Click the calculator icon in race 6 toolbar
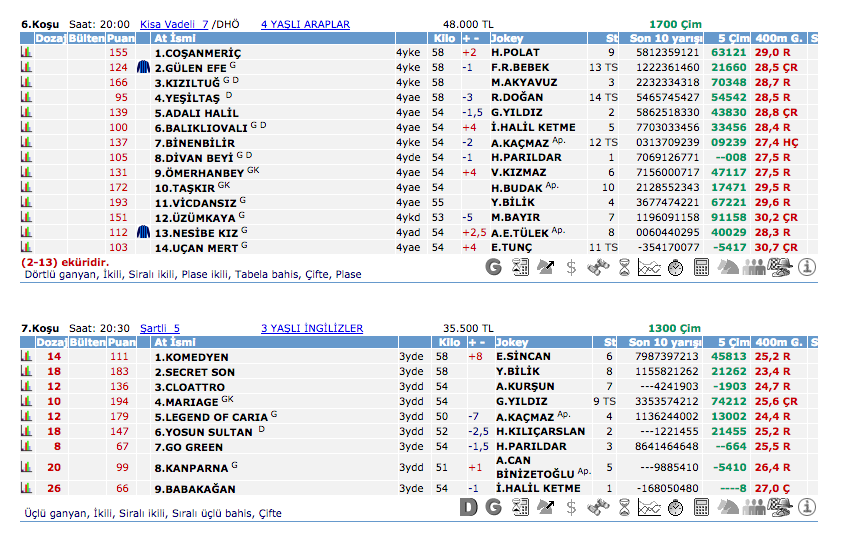The width and height of the screenshot is (843, 535). coord(701,266)
